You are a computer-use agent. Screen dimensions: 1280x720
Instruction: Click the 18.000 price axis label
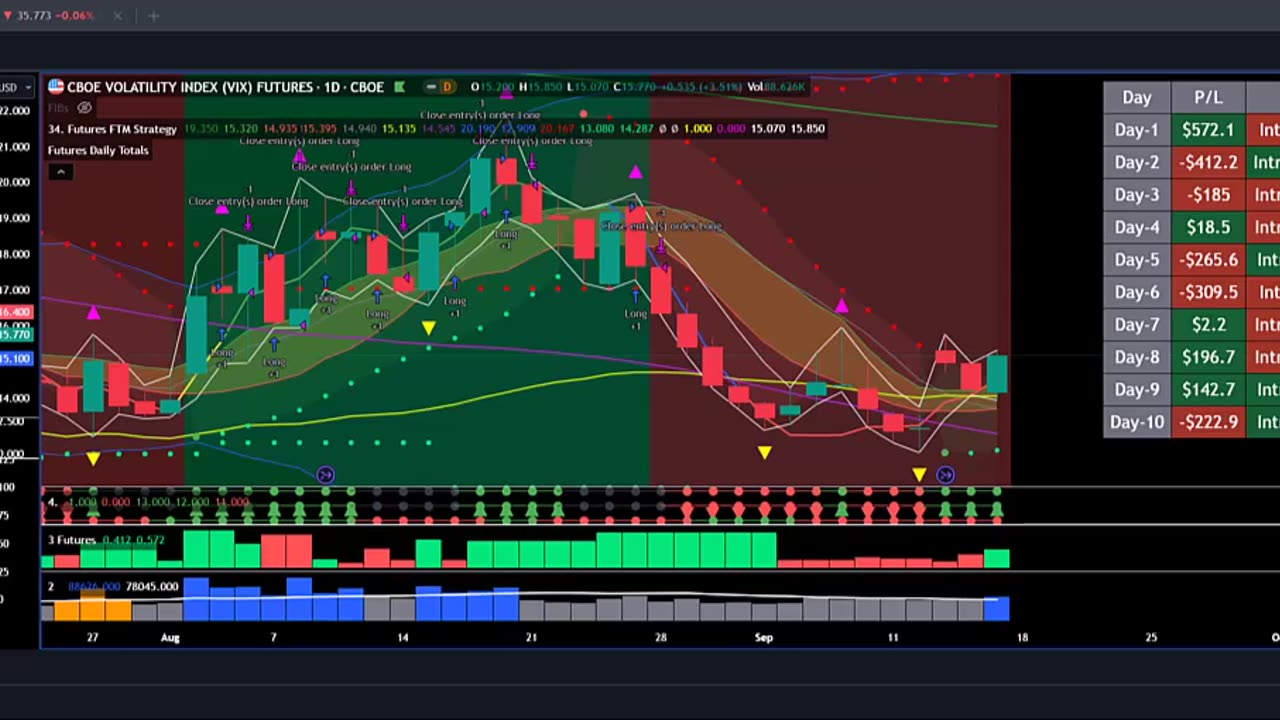(x=15, y=254)
